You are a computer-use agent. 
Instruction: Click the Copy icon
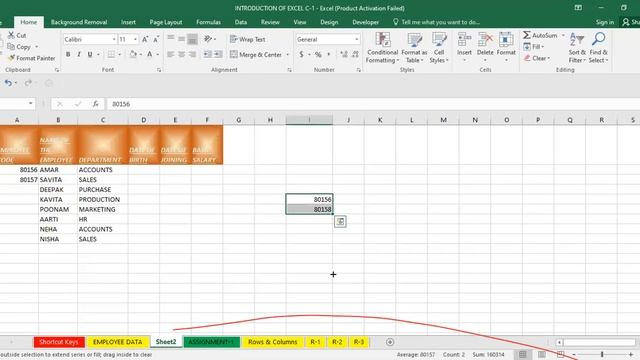tap(11, 47)
